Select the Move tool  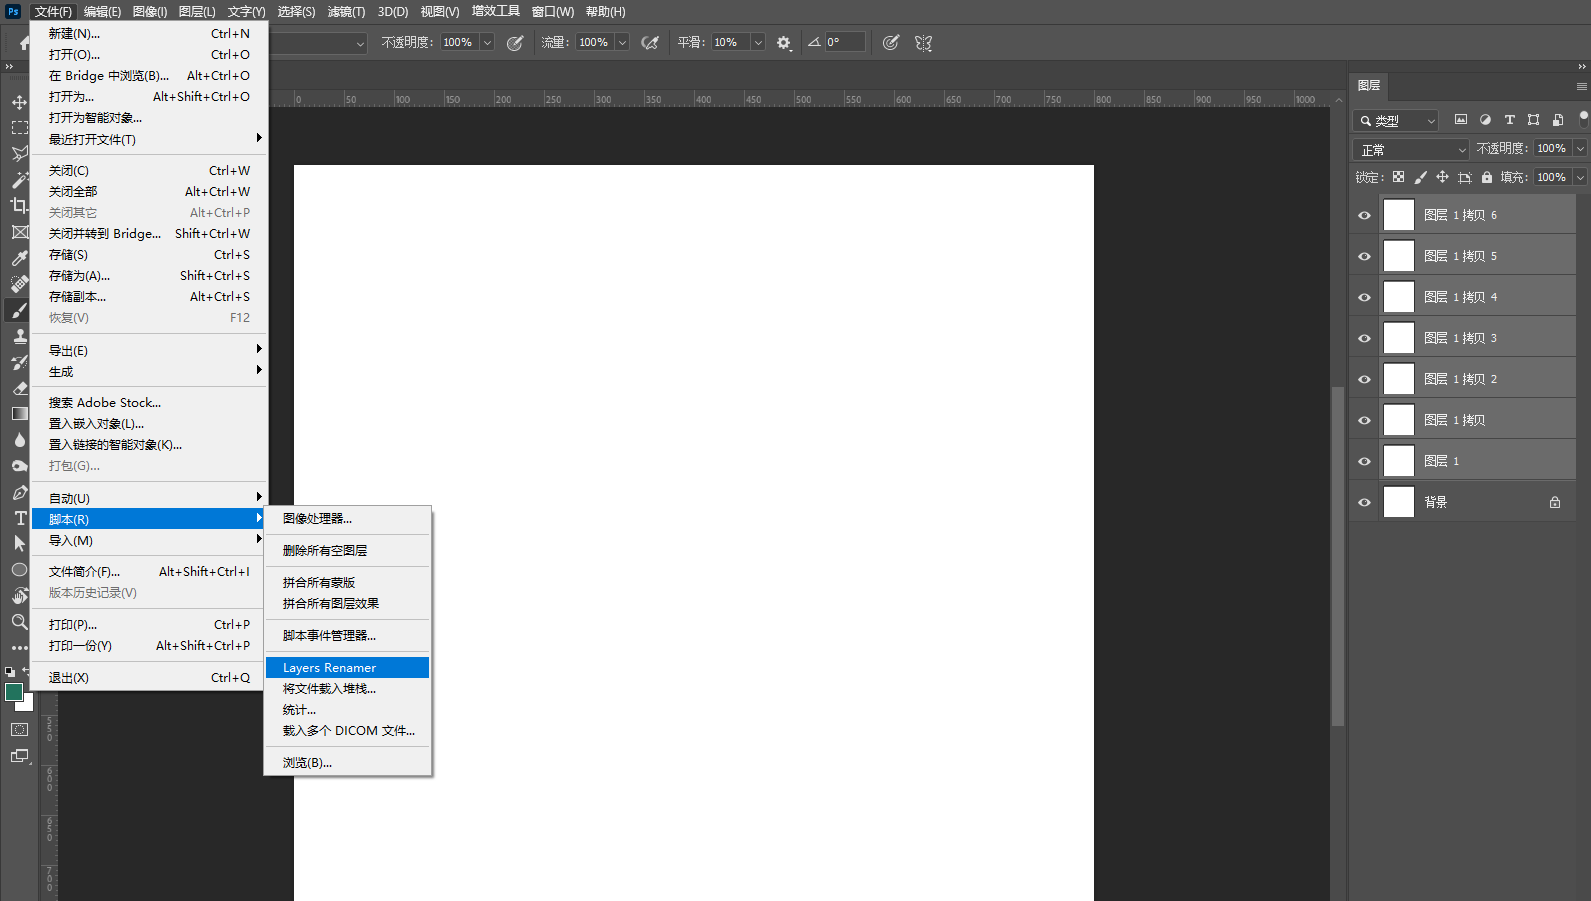[19, 102]
